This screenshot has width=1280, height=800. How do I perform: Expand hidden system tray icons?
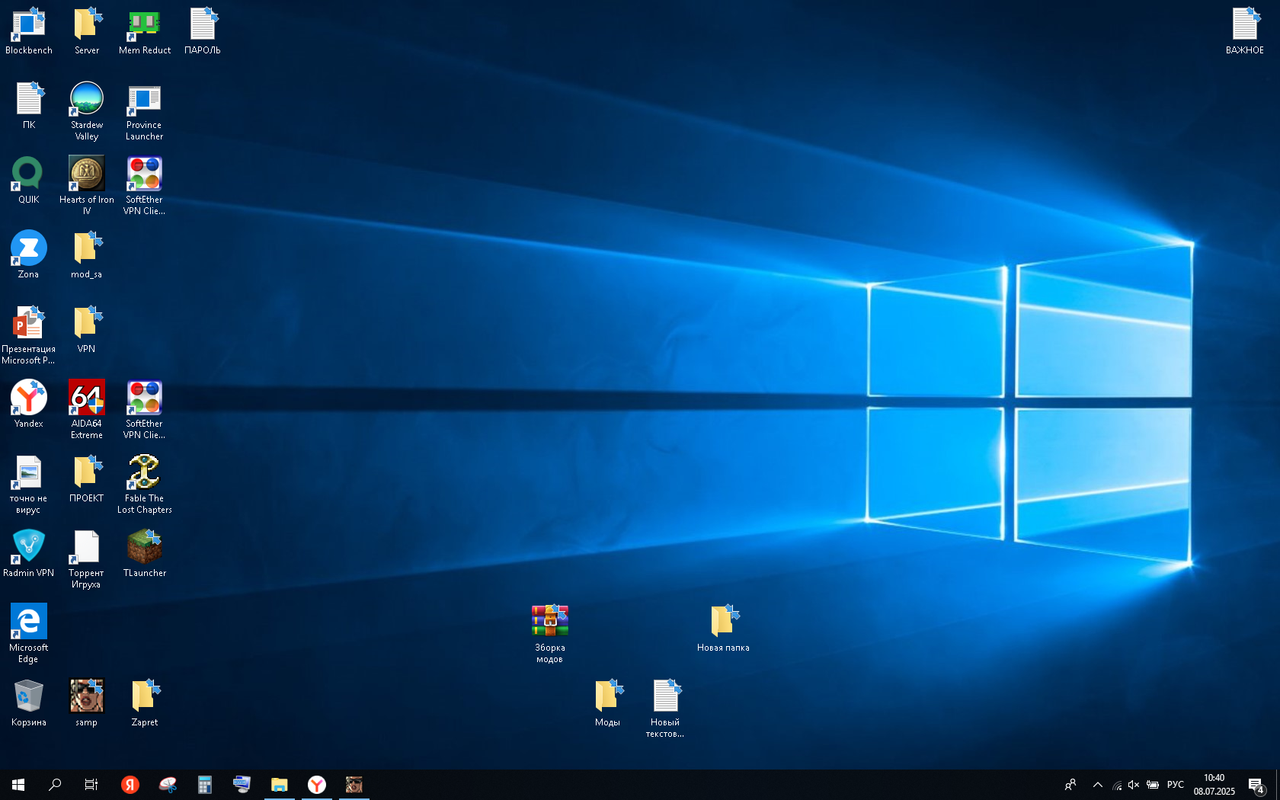1098,785
